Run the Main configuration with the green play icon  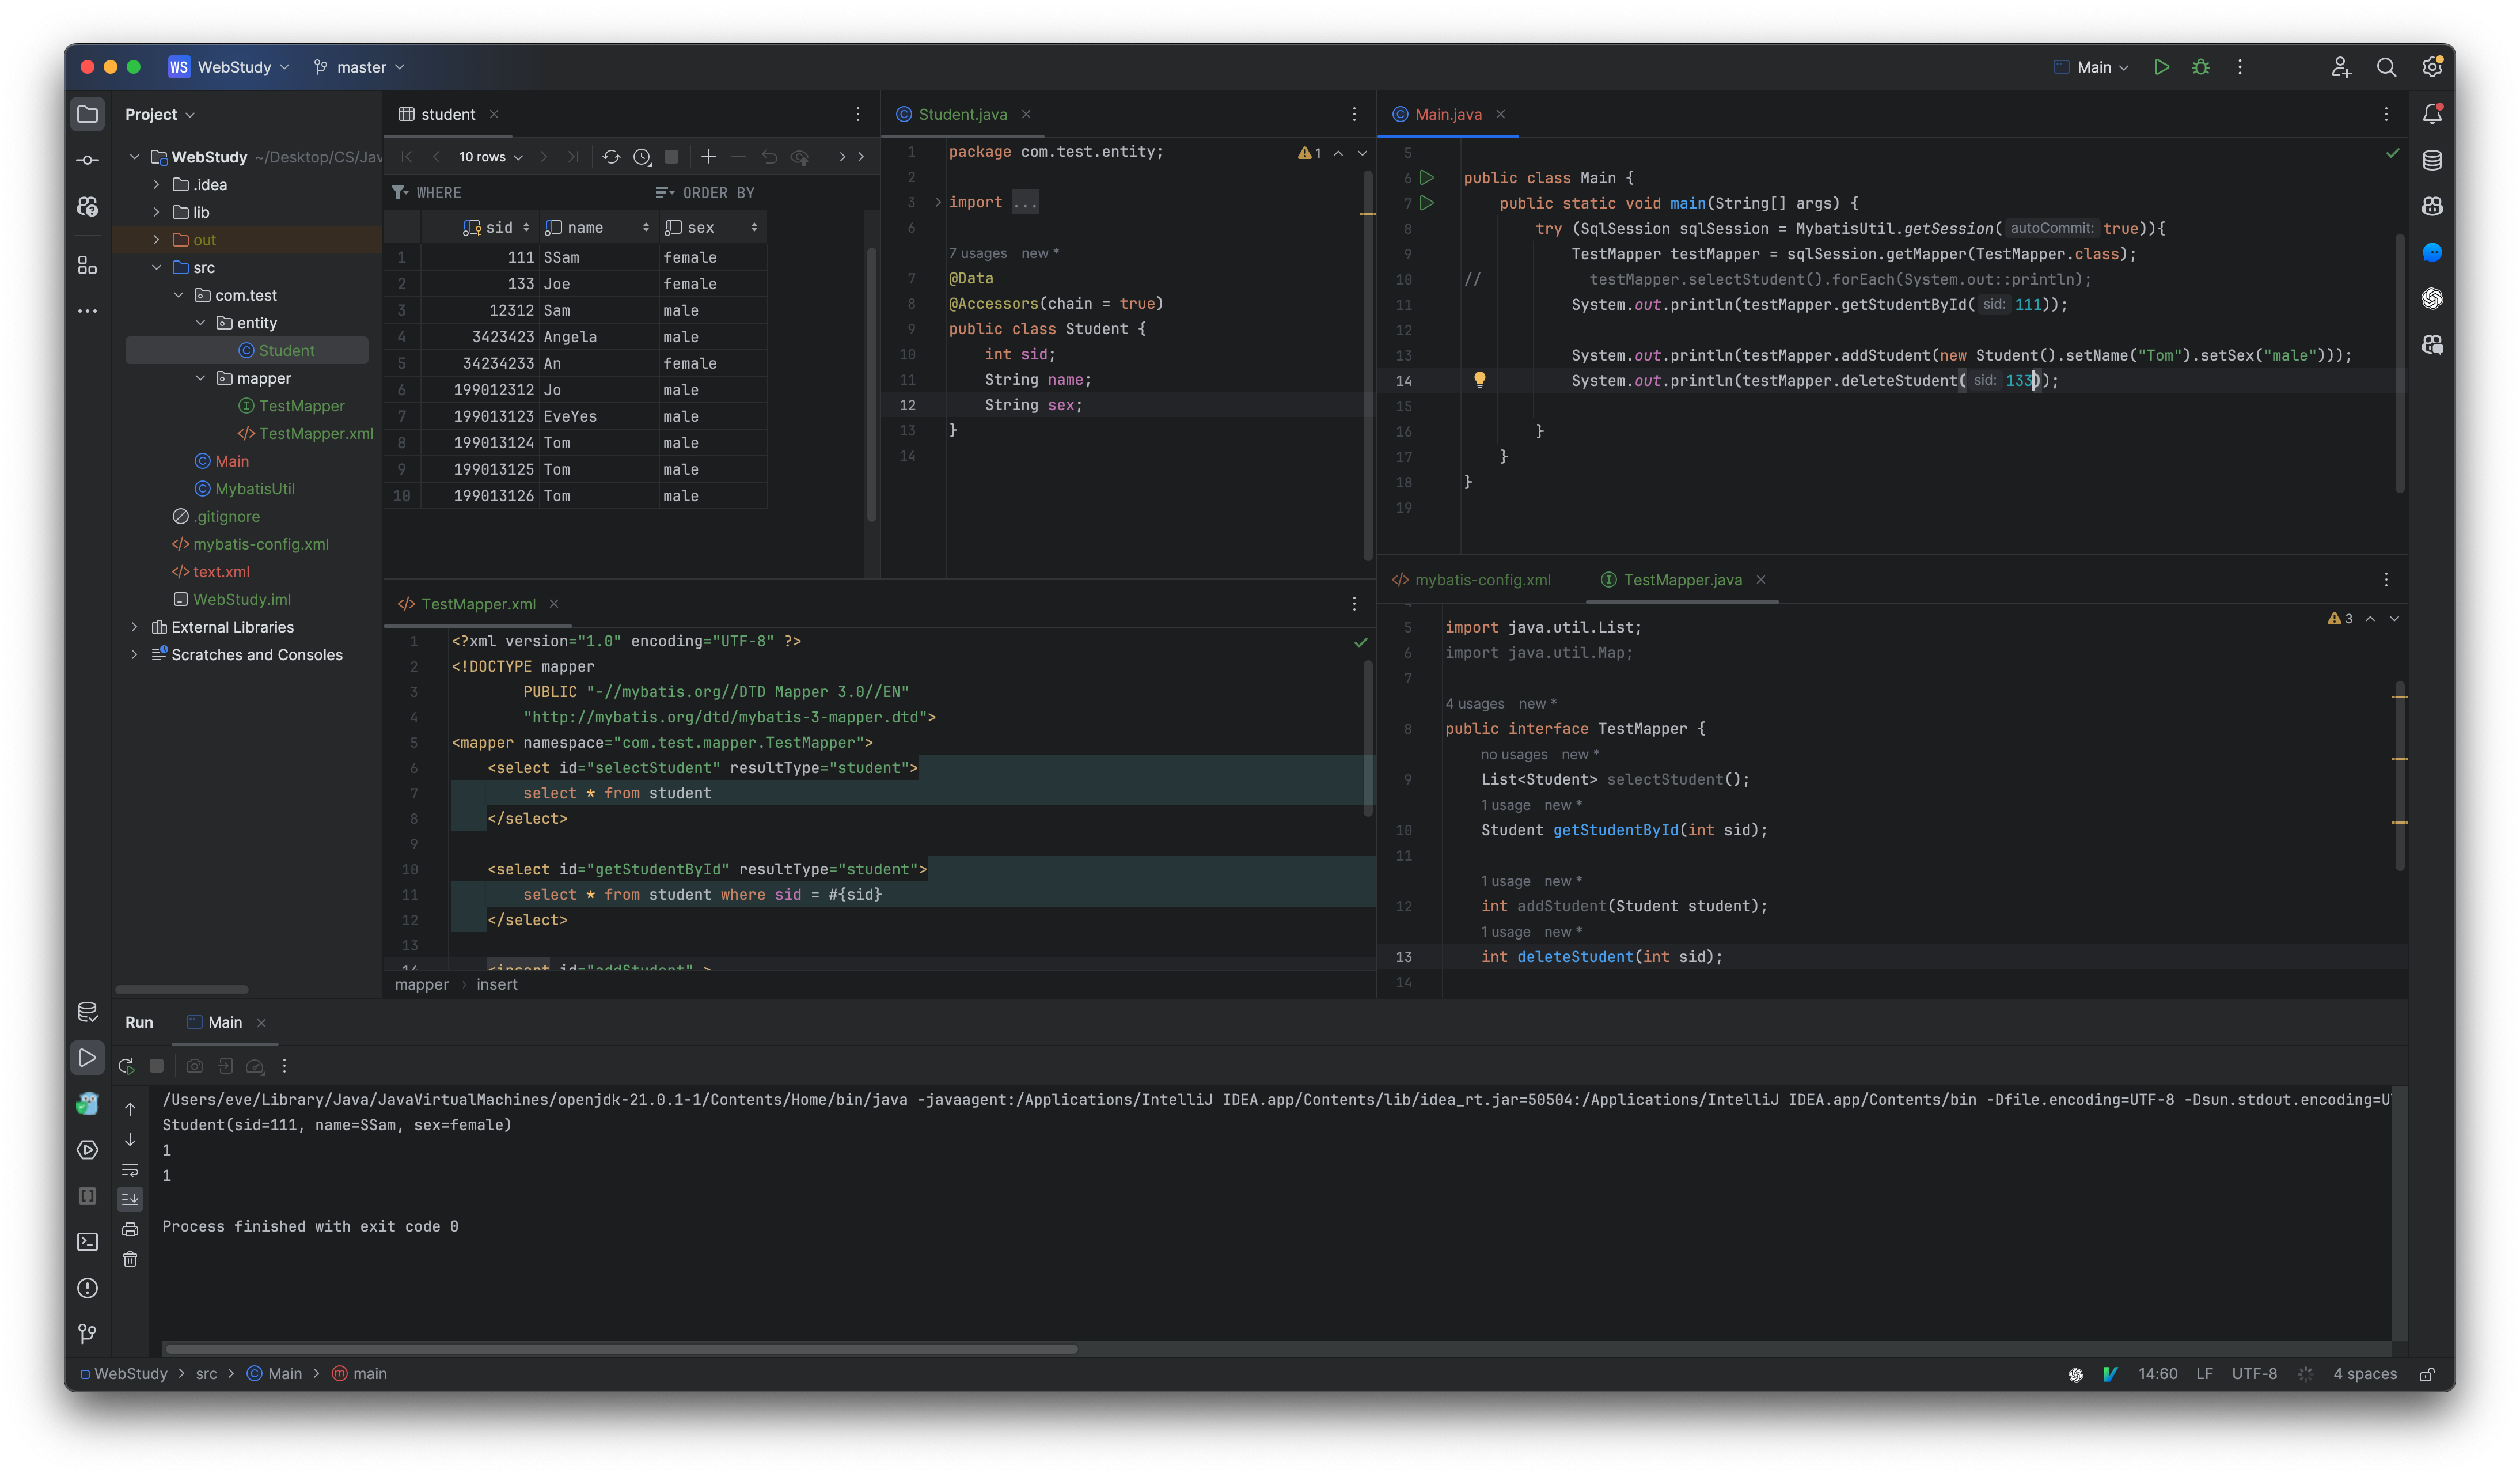pyautogui.click(x=2163, y=67)
